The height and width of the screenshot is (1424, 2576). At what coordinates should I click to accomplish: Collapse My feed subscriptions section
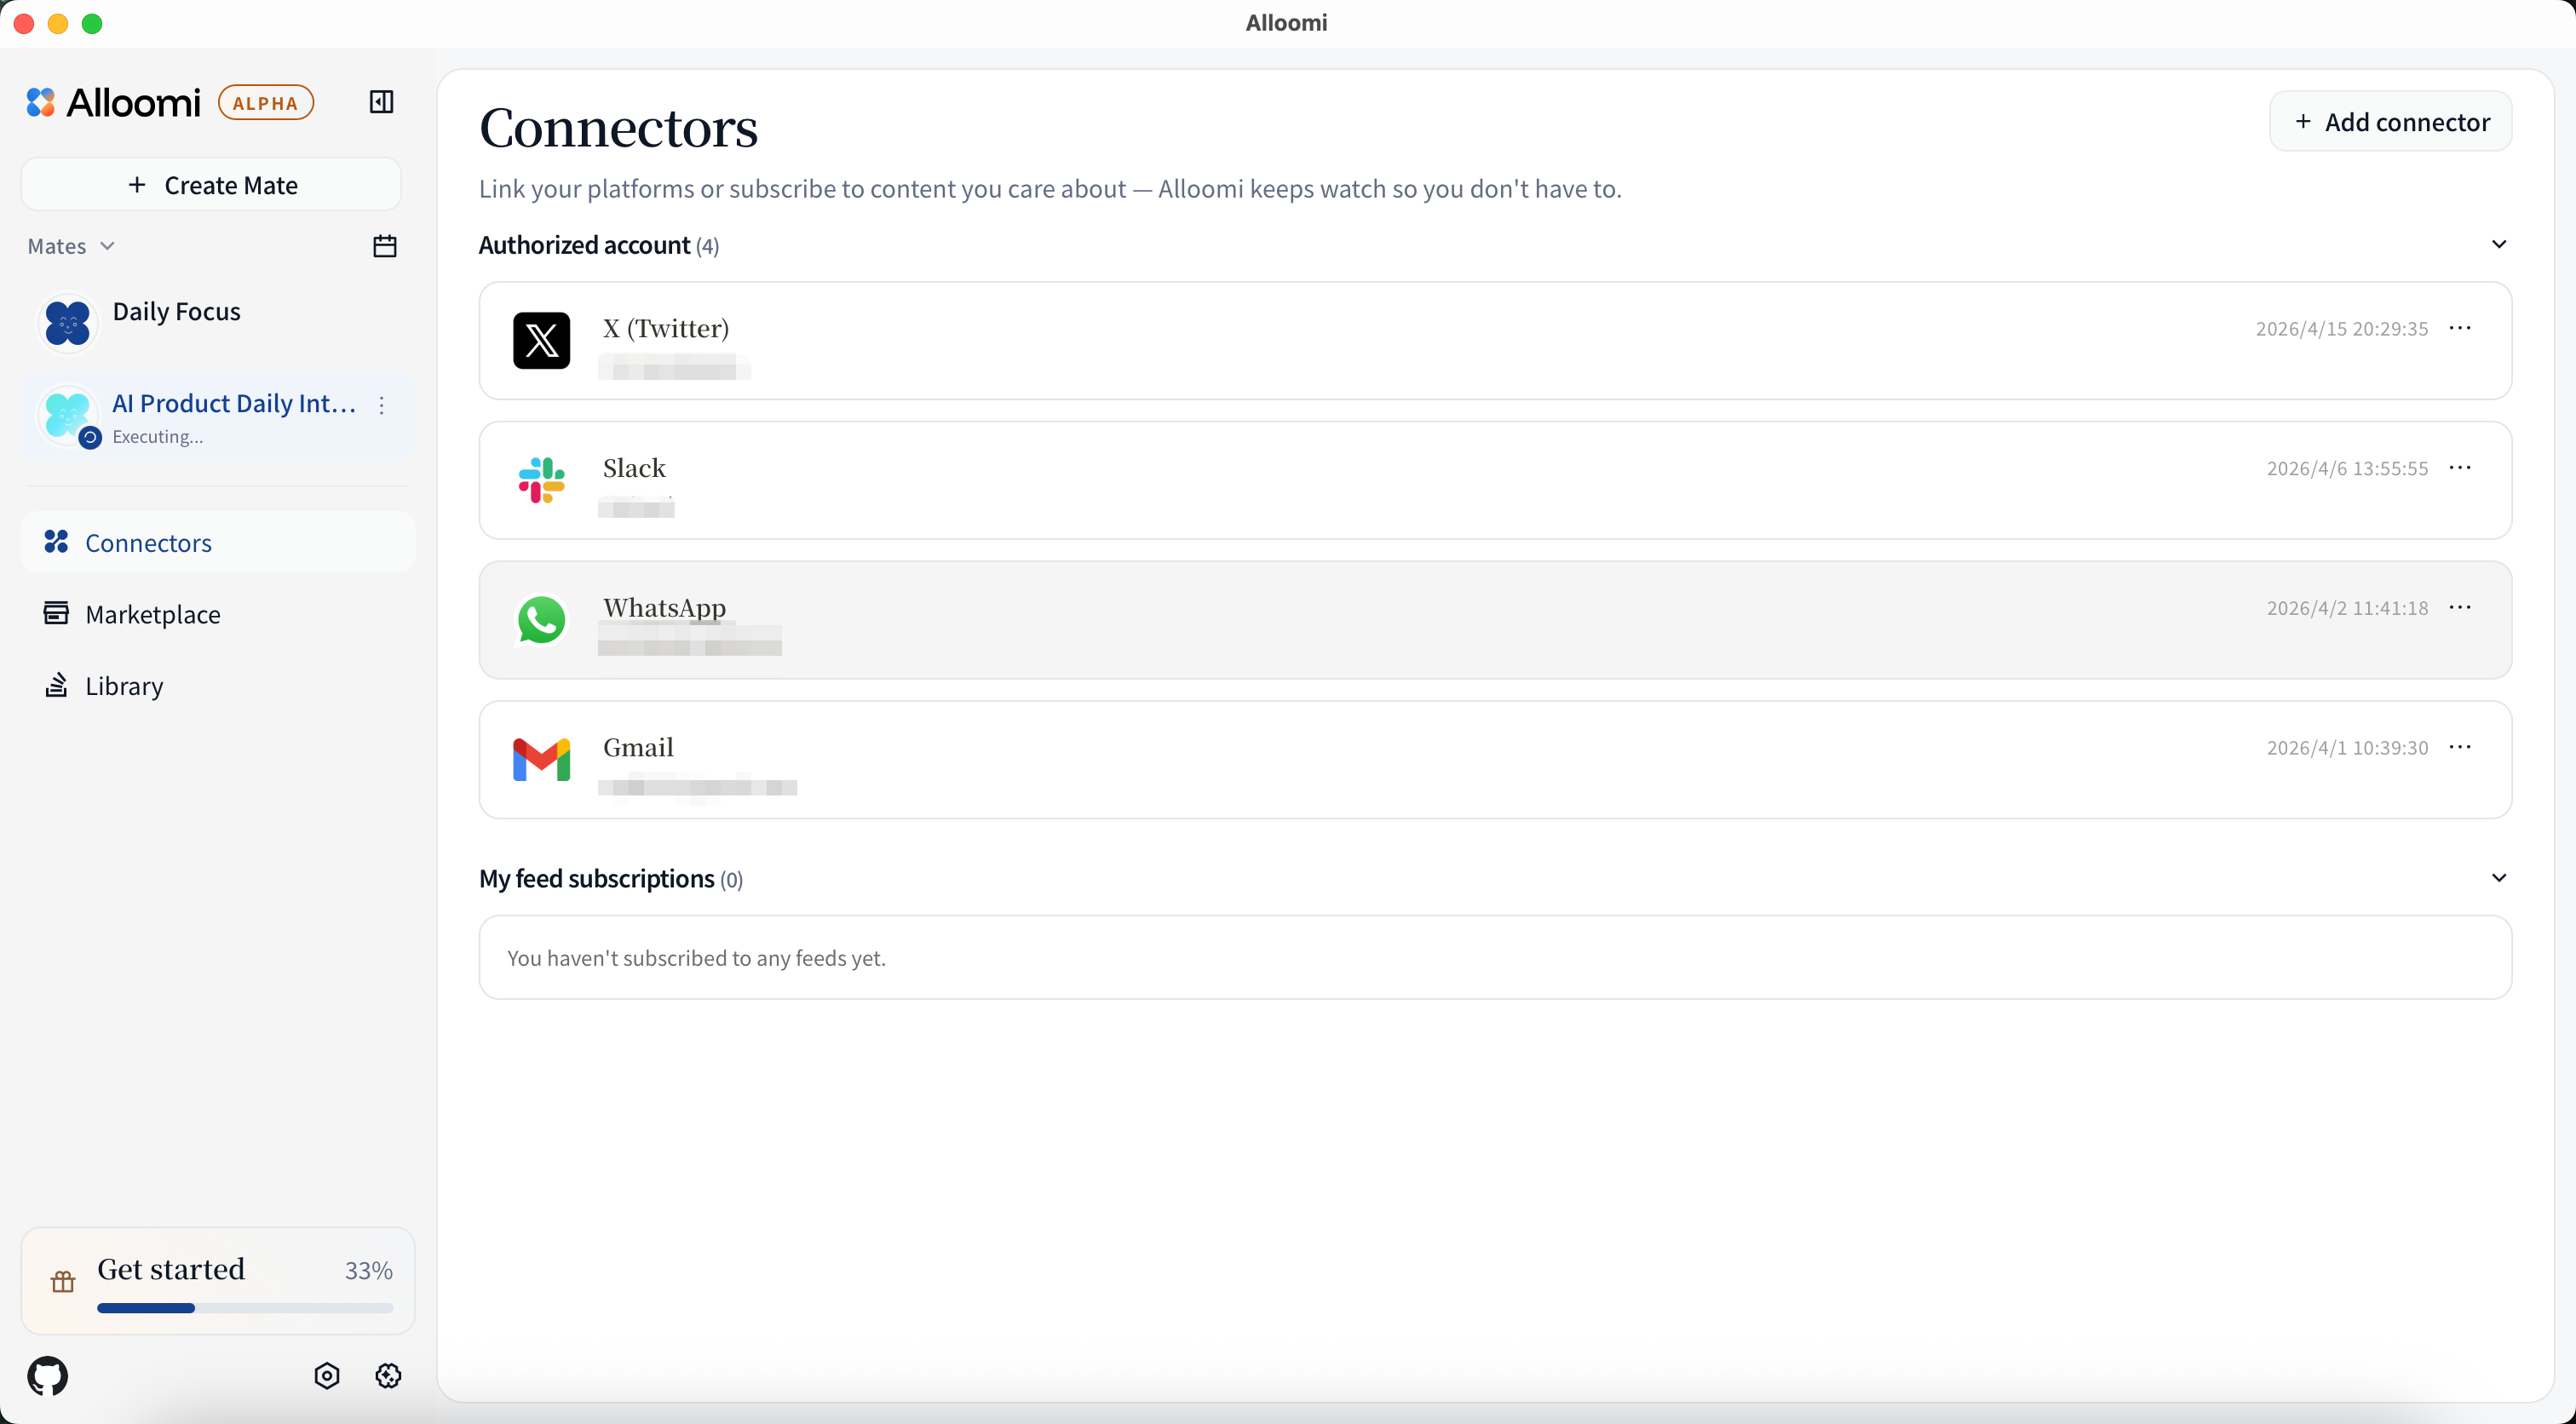point(2498,878)
